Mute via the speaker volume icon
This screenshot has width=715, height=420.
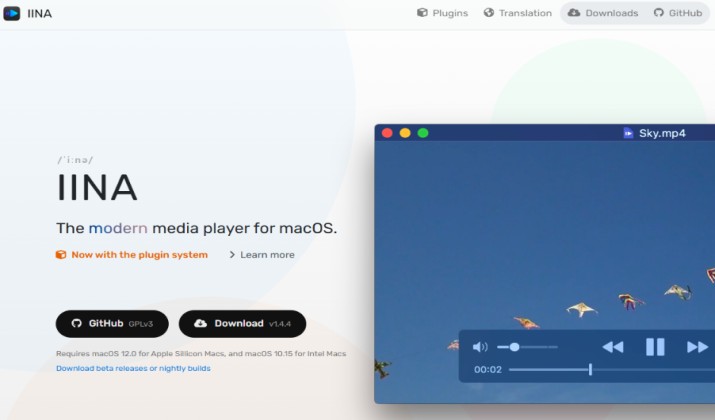click(480, 347)
